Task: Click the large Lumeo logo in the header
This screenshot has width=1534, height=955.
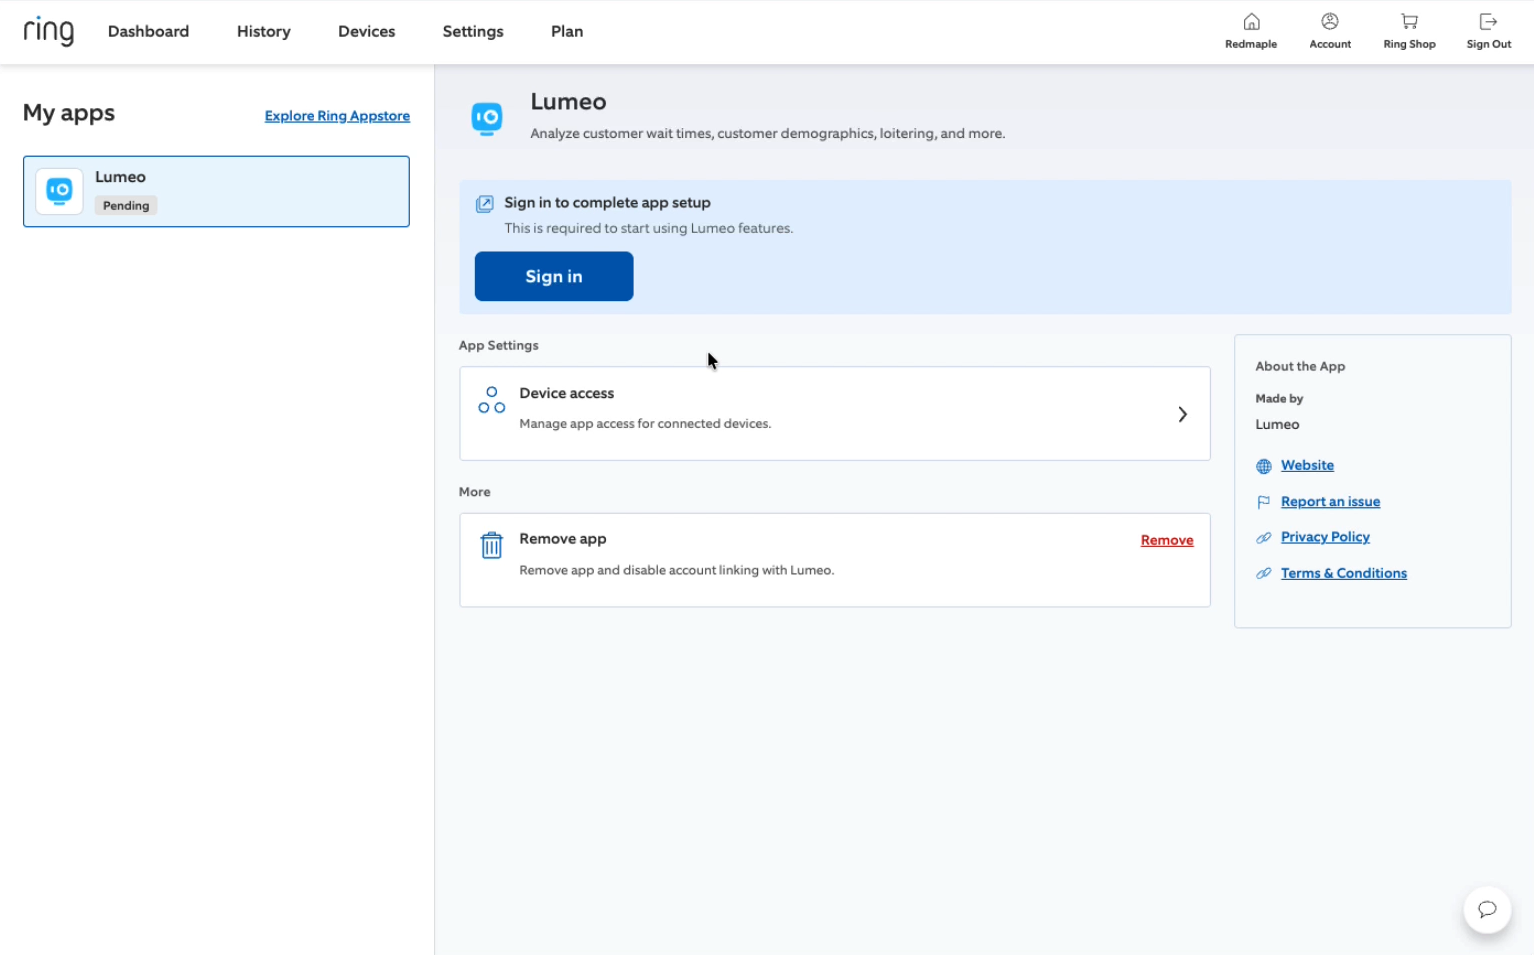Action: 487,118
